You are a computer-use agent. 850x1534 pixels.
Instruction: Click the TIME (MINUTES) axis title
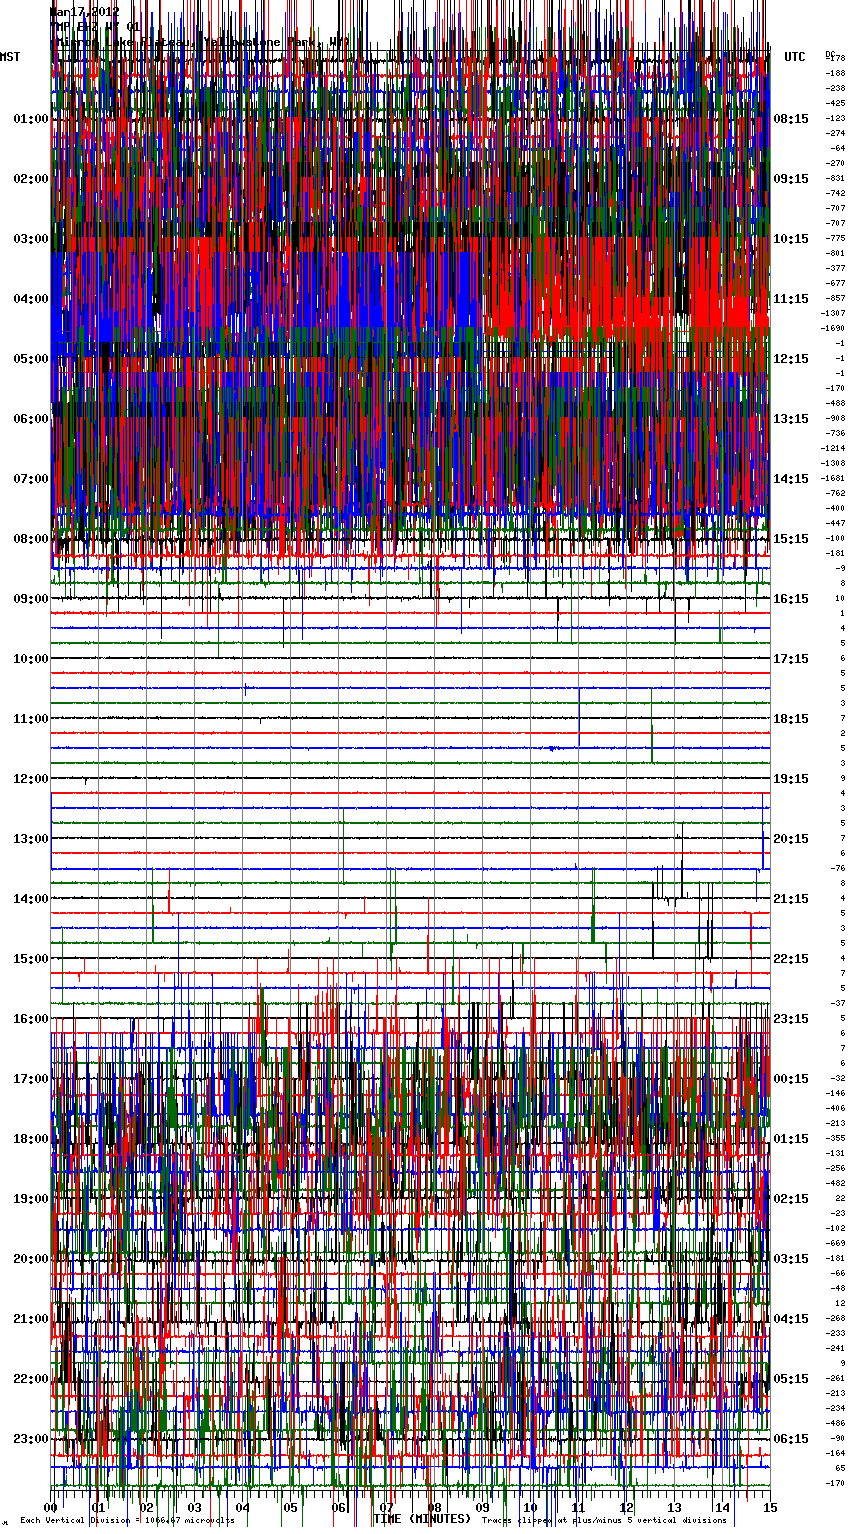tap(422, 1519)
